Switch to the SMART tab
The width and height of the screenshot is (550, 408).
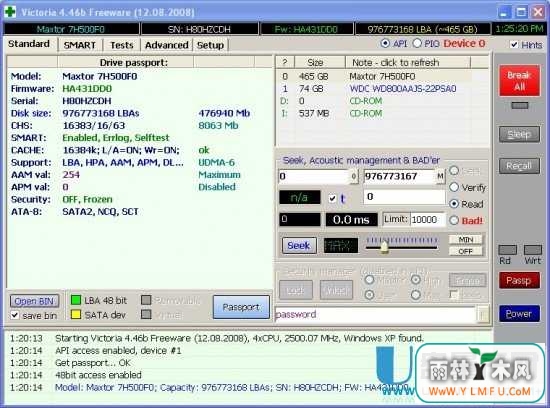[x=80, y=45]
